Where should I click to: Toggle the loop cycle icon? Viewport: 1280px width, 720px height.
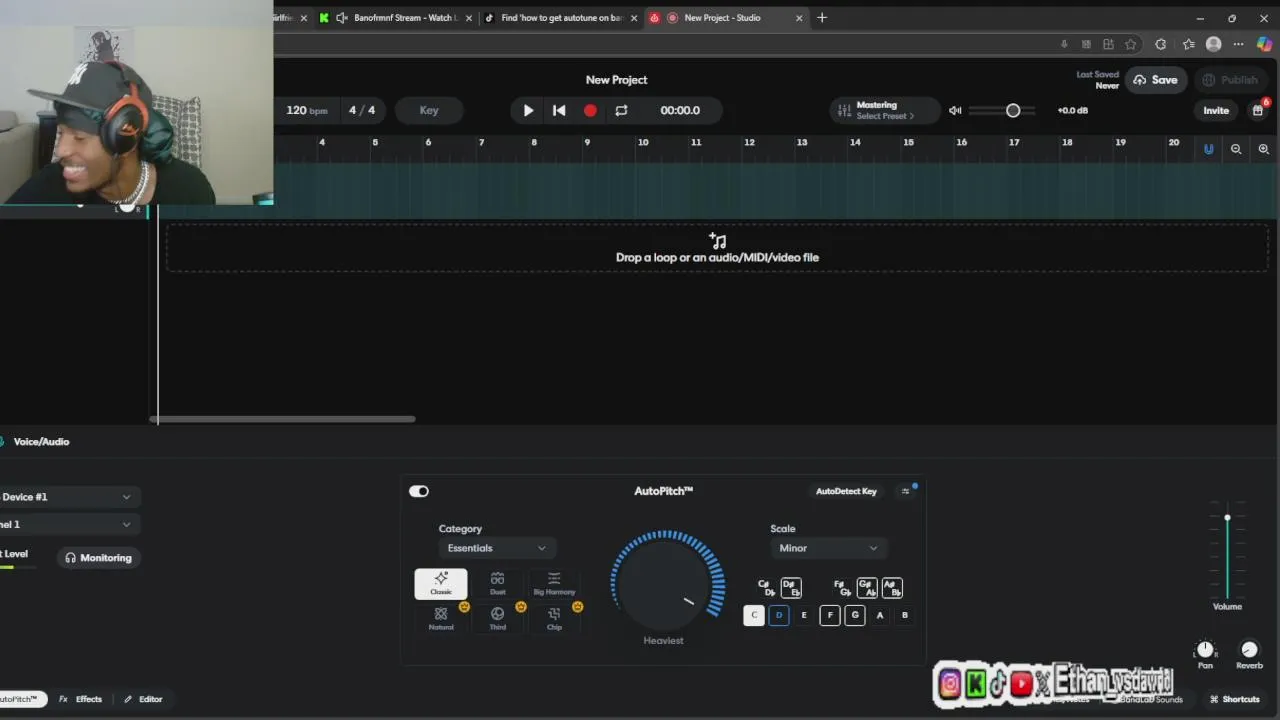point(621,110)
